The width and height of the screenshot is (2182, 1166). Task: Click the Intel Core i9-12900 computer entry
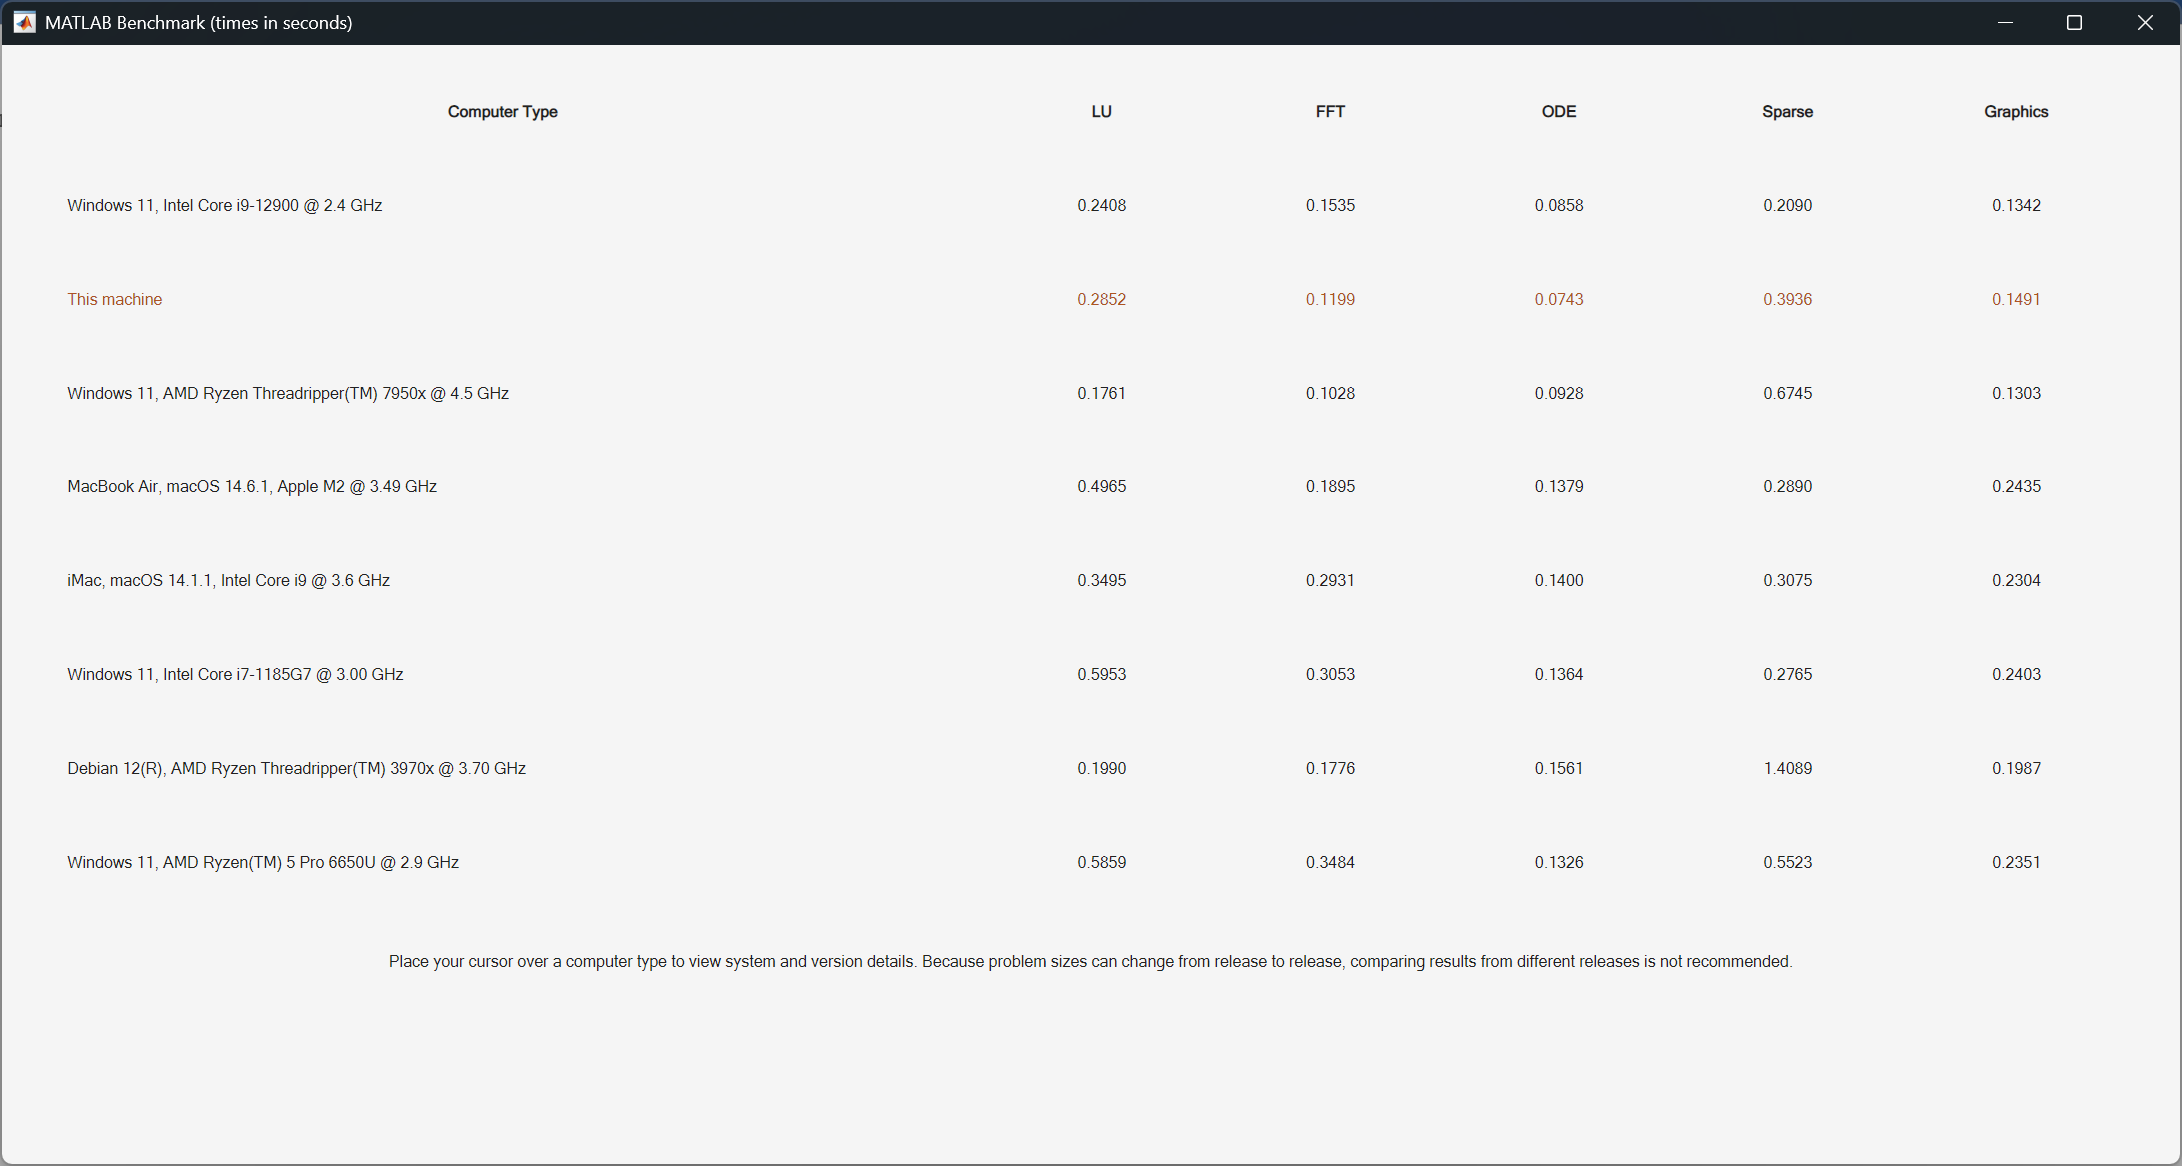point(225,205)
